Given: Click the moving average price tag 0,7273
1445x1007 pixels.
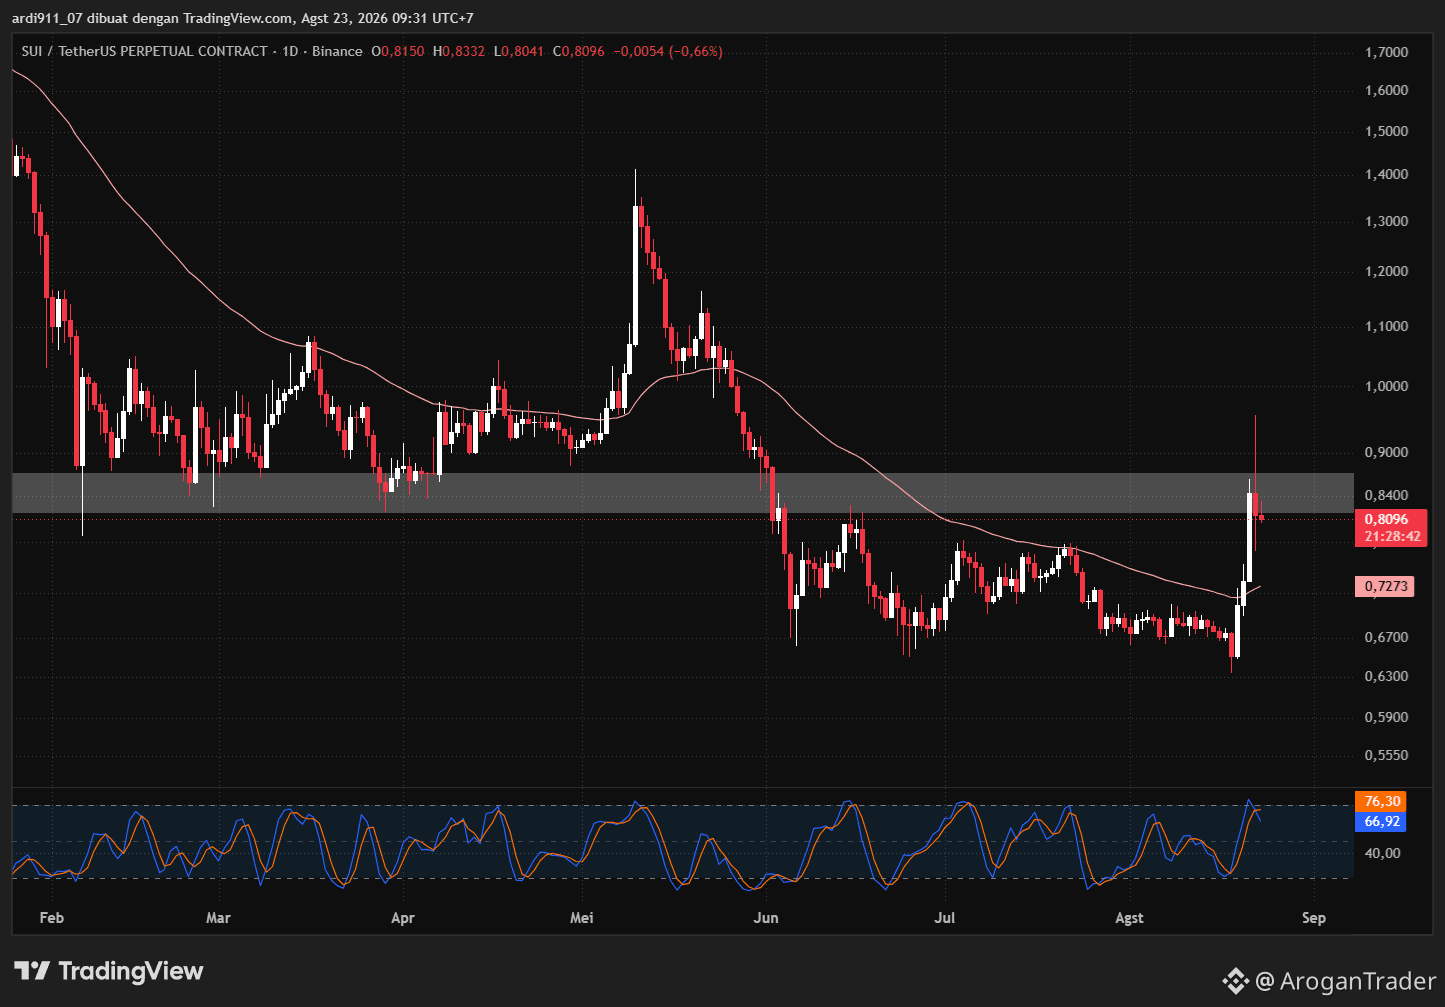Looking at the screenshot, I should pos(1384,586).
